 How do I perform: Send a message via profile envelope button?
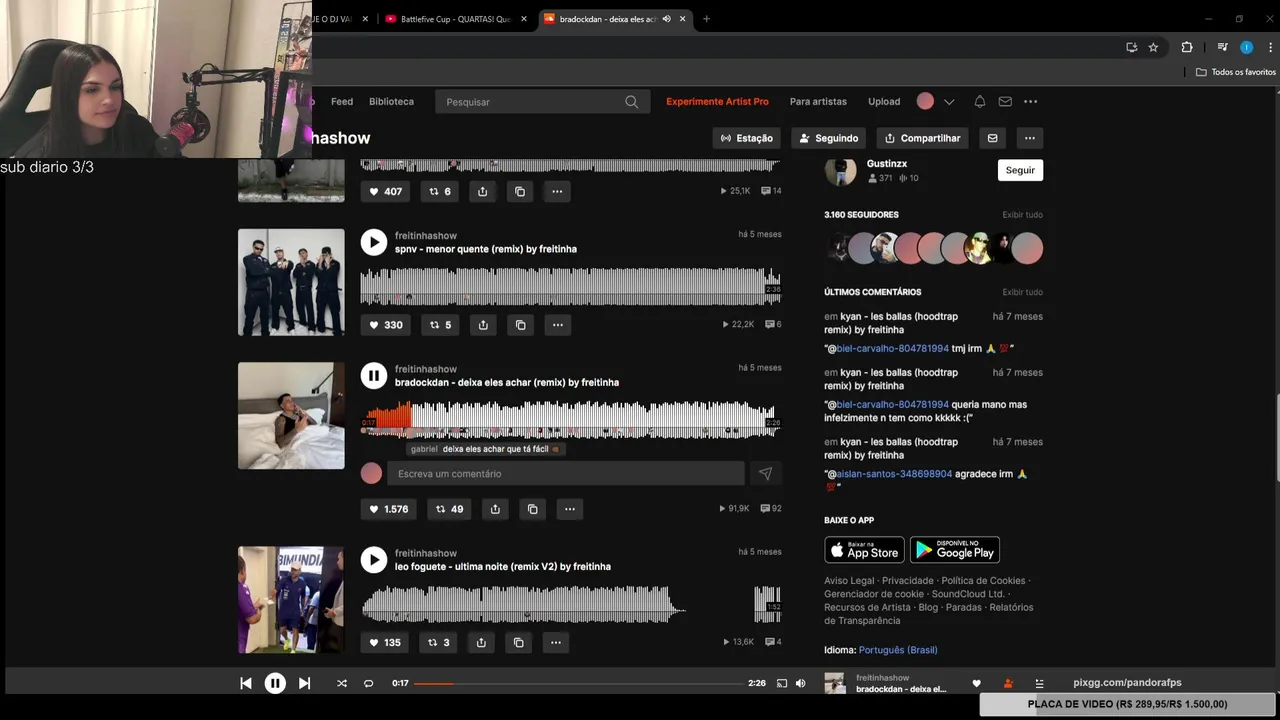click(992, 138)
